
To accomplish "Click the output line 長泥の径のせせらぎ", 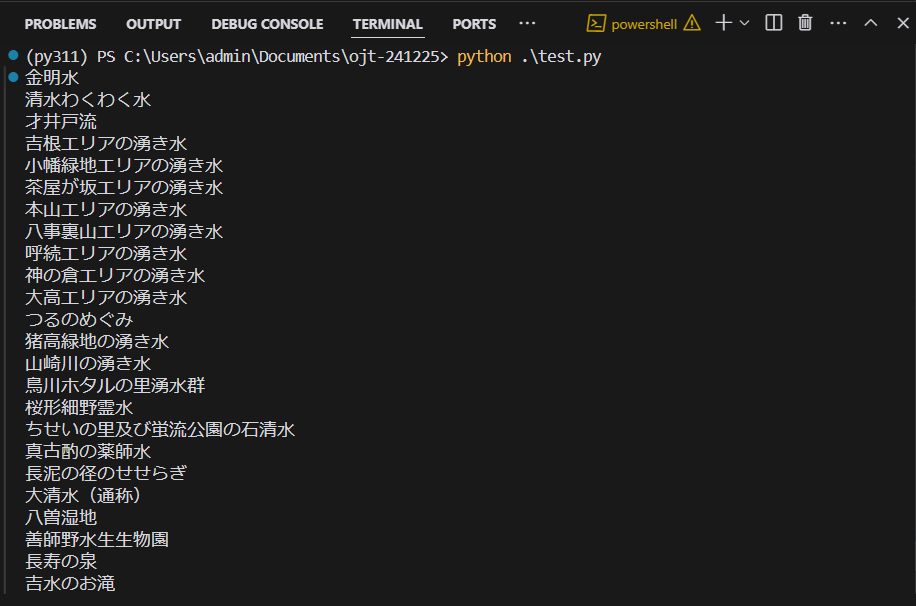I will click(106, 473).
